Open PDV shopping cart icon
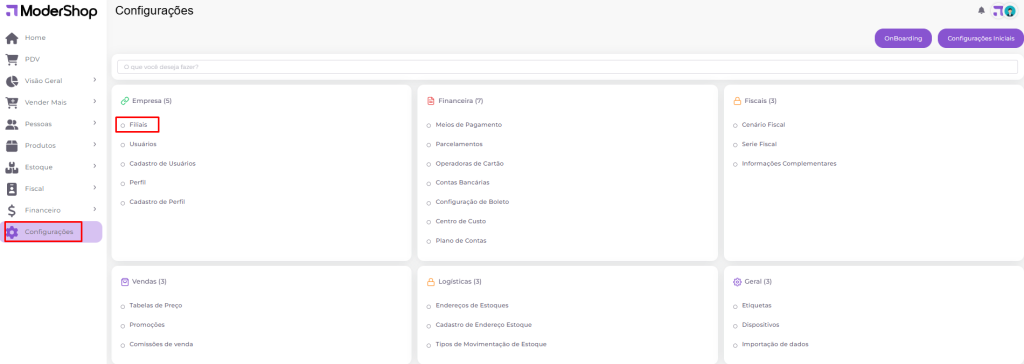1024x364 pixels. (12, 59)
